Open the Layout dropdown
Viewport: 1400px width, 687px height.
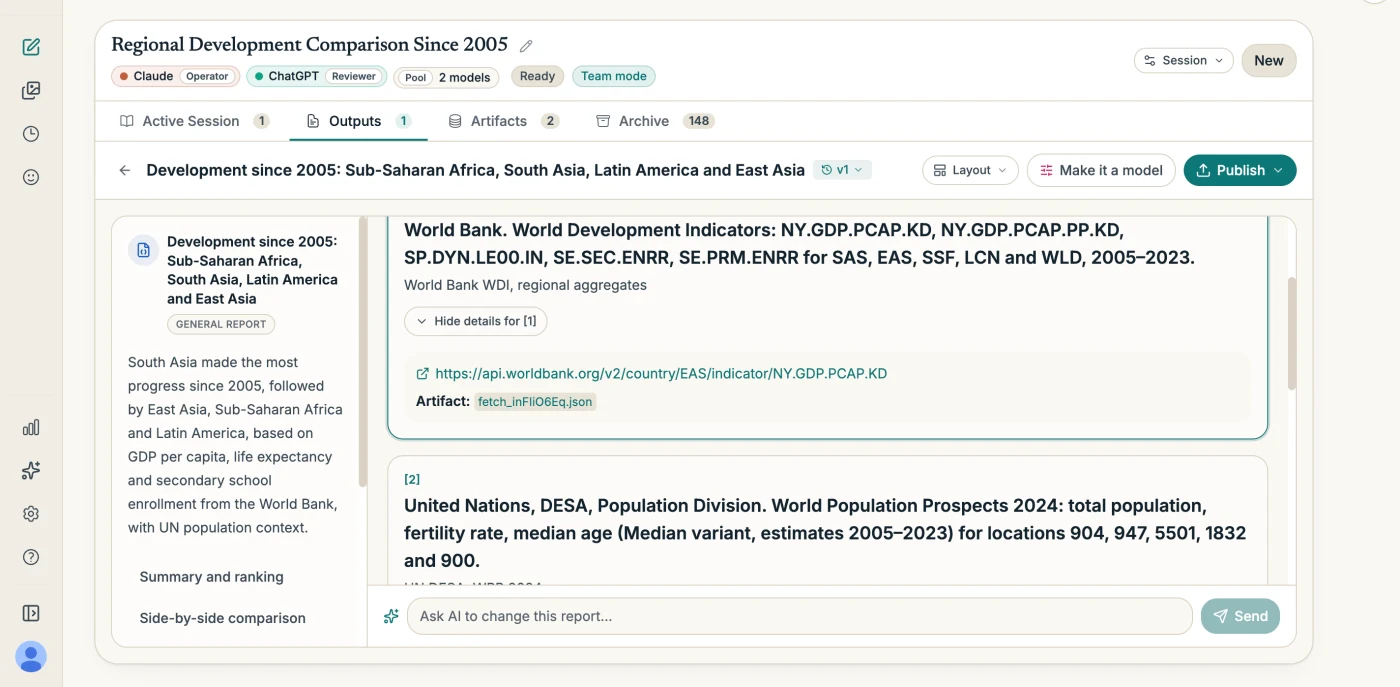click(970, 170)
